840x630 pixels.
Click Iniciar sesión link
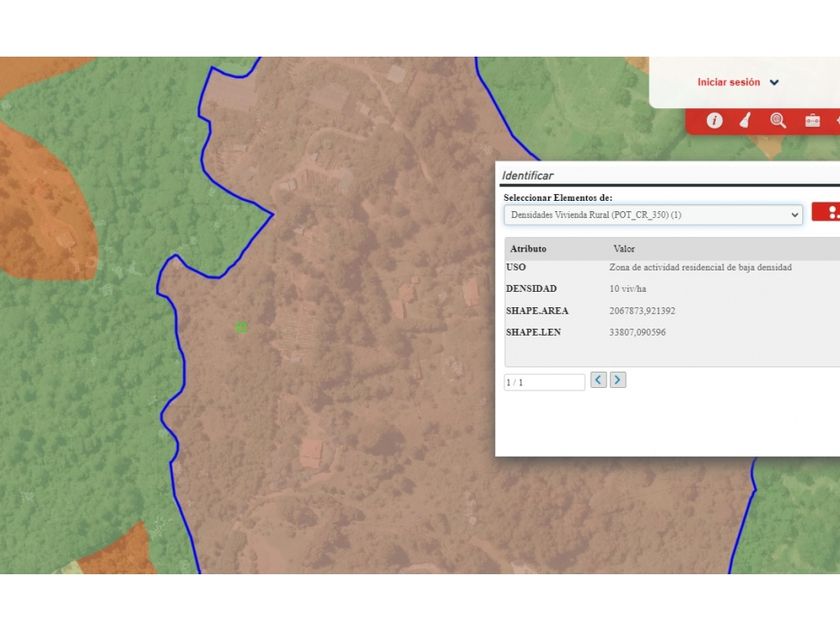pos(728,82)
